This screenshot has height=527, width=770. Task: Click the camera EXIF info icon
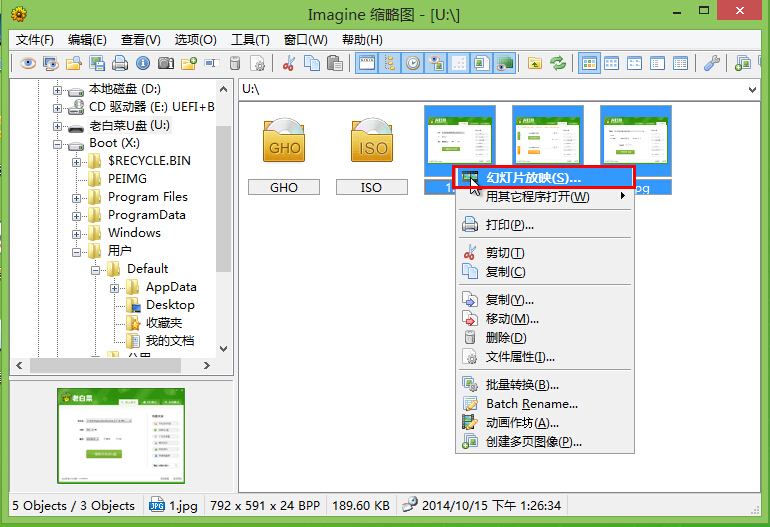pyautogui.click(x=166, y=63)
